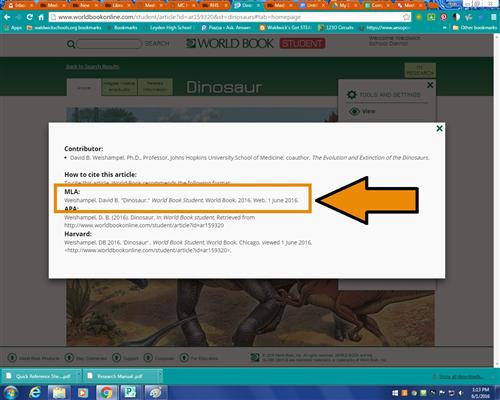500x400 pixels.
Task: Bookmark this page with the star icon
Action: click(406, 17)
